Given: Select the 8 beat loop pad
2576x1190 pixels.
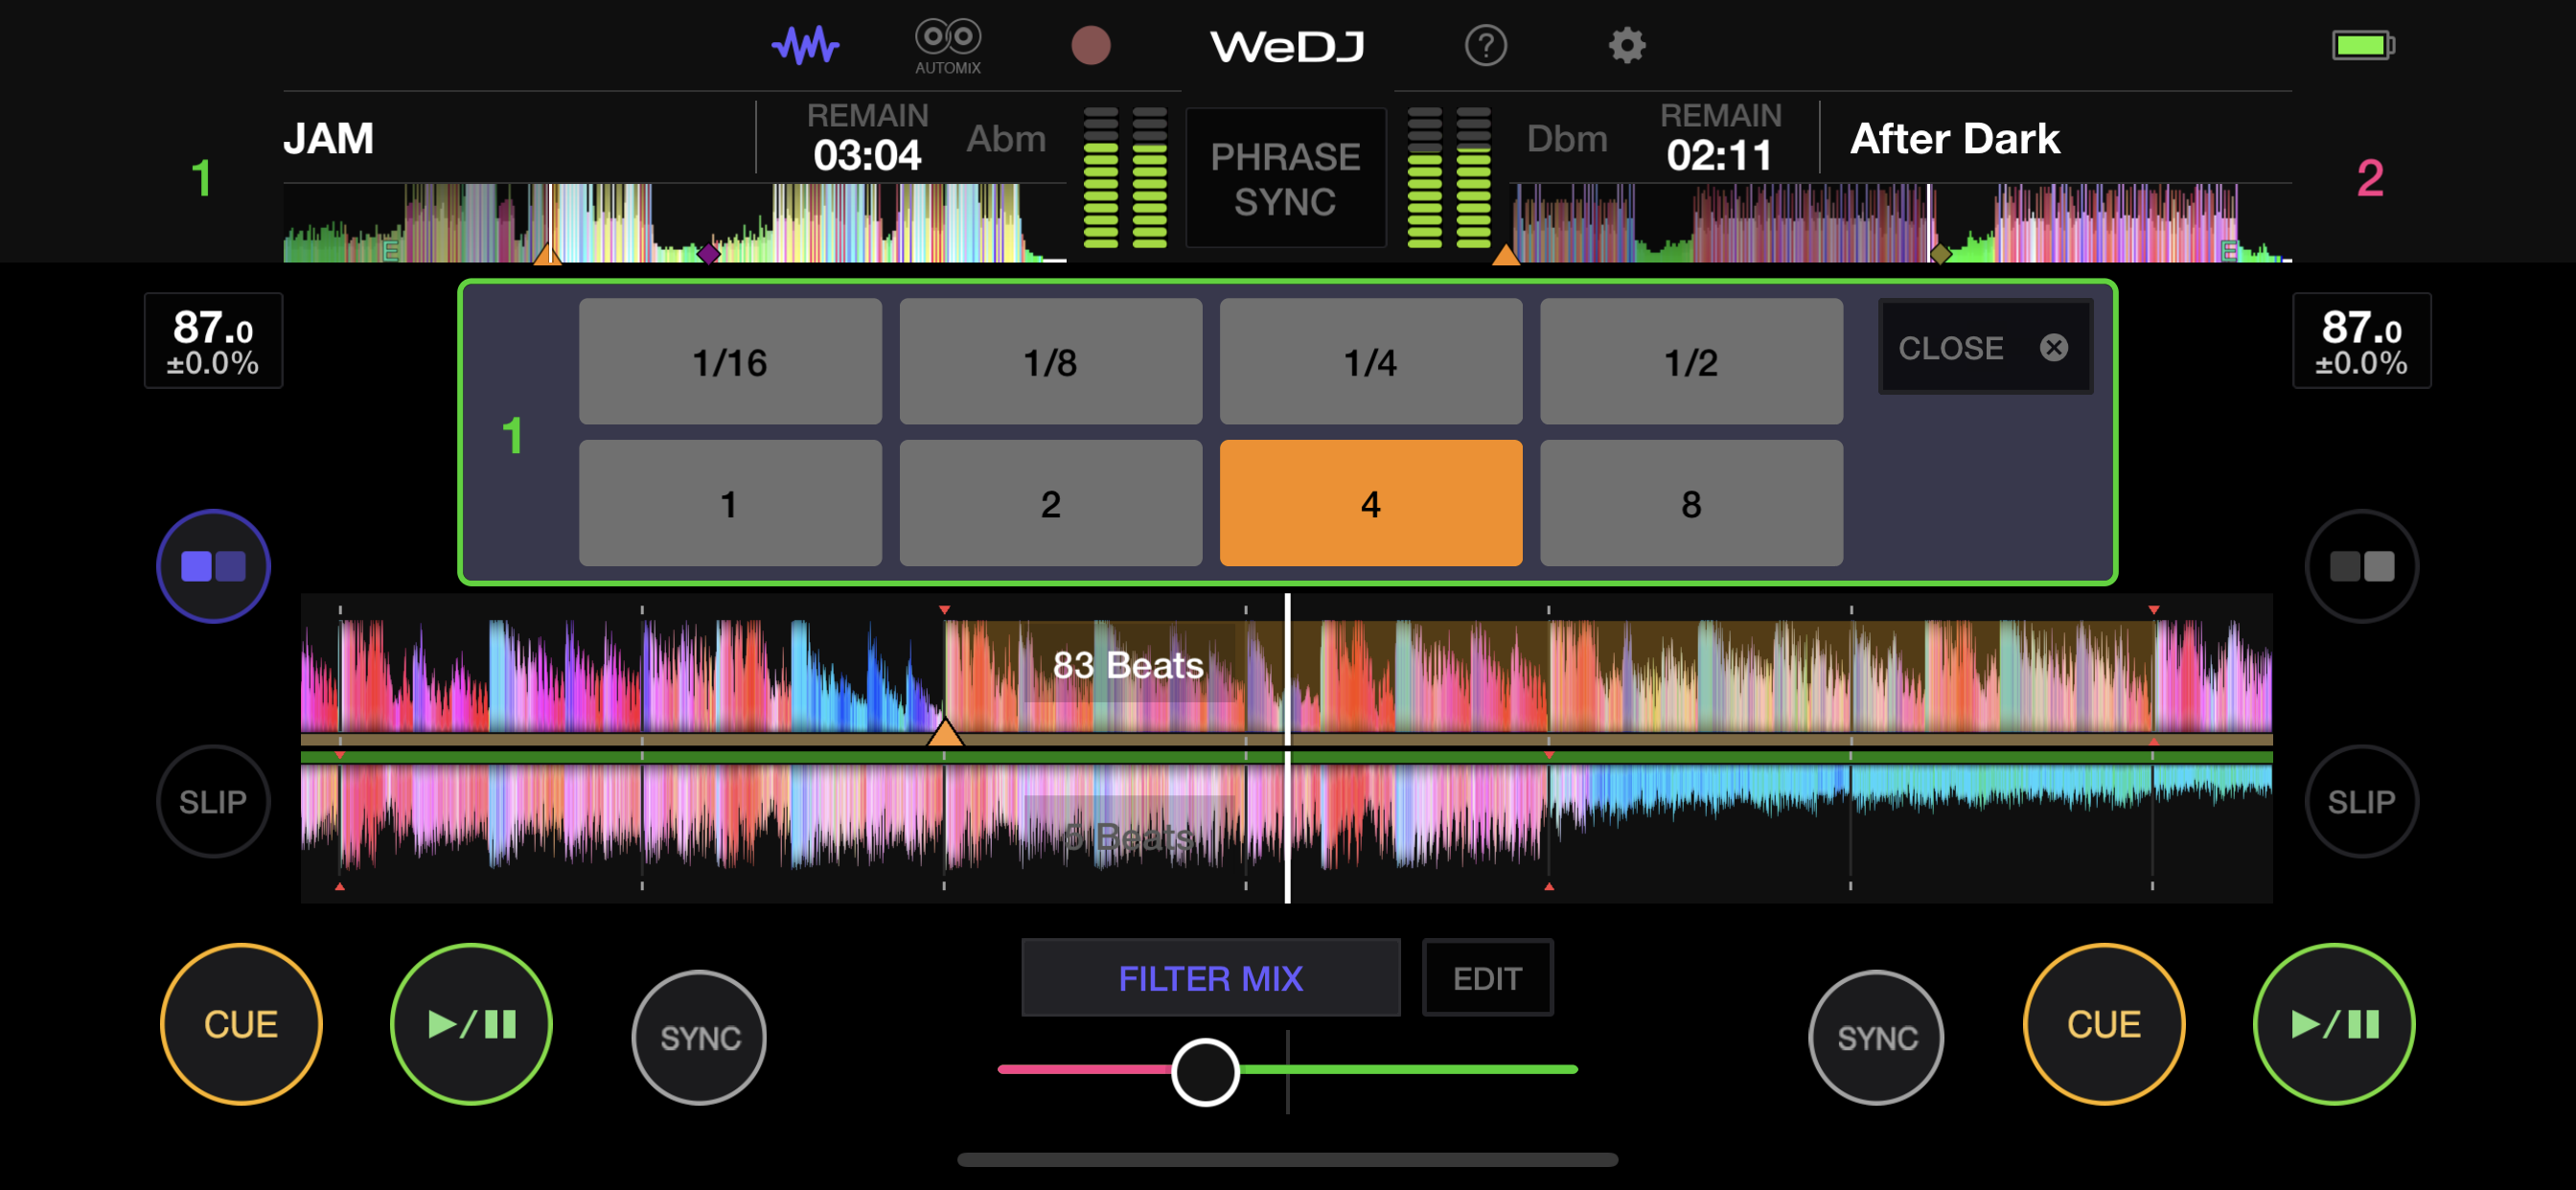Looking at the screenshot, I should [1691, 503].
